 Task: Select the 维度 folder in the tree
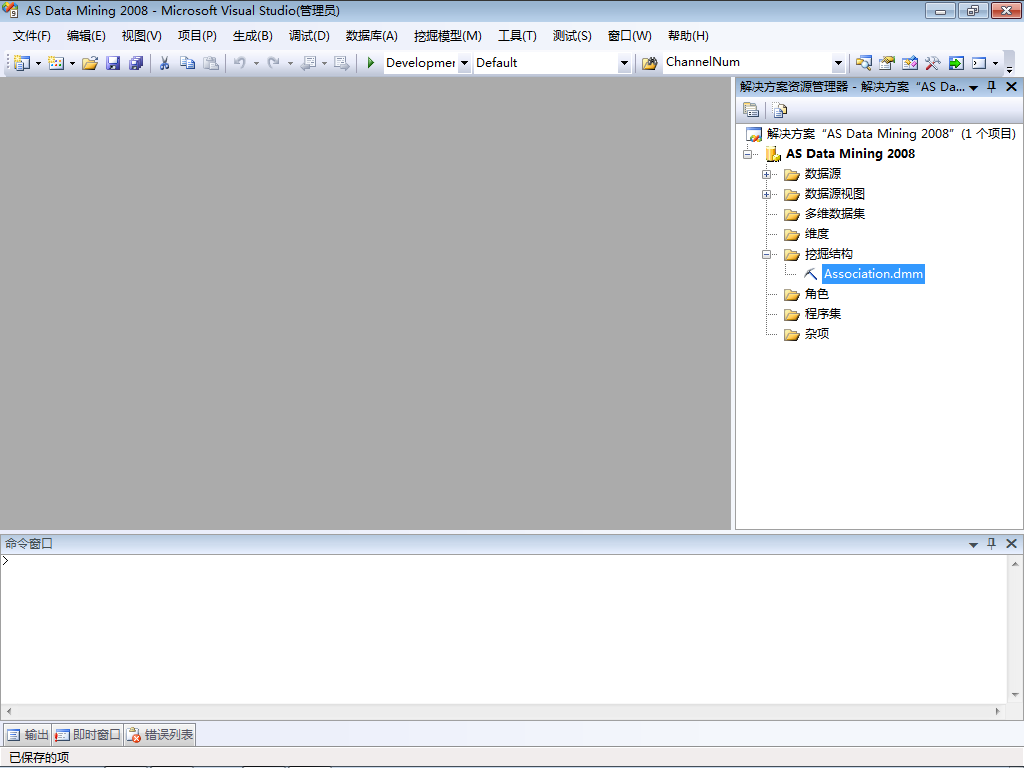point(816,234)
